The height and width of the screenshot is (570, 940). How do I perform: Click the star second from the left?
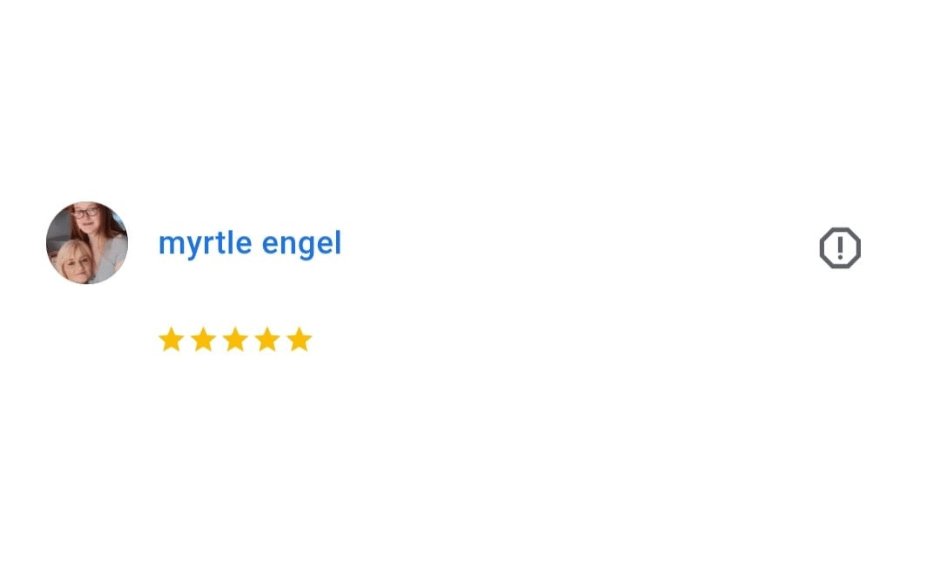(203, 340)
